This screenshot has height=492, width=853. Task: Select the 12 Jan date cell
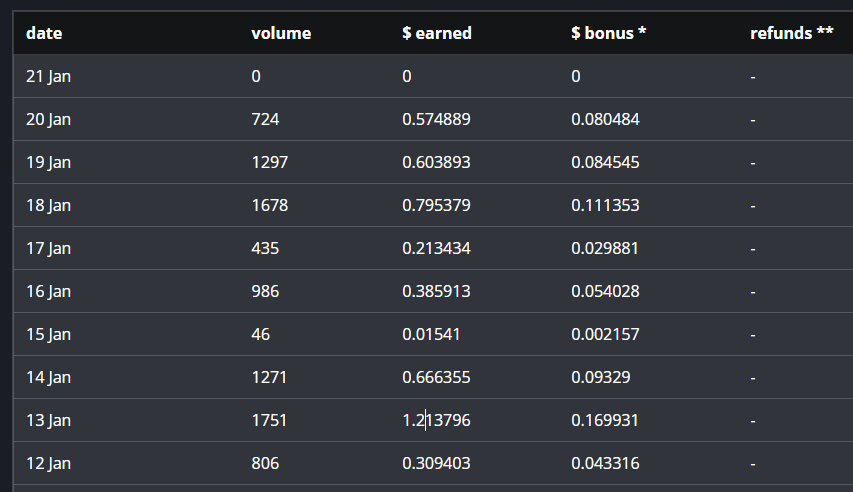point(48,463)
